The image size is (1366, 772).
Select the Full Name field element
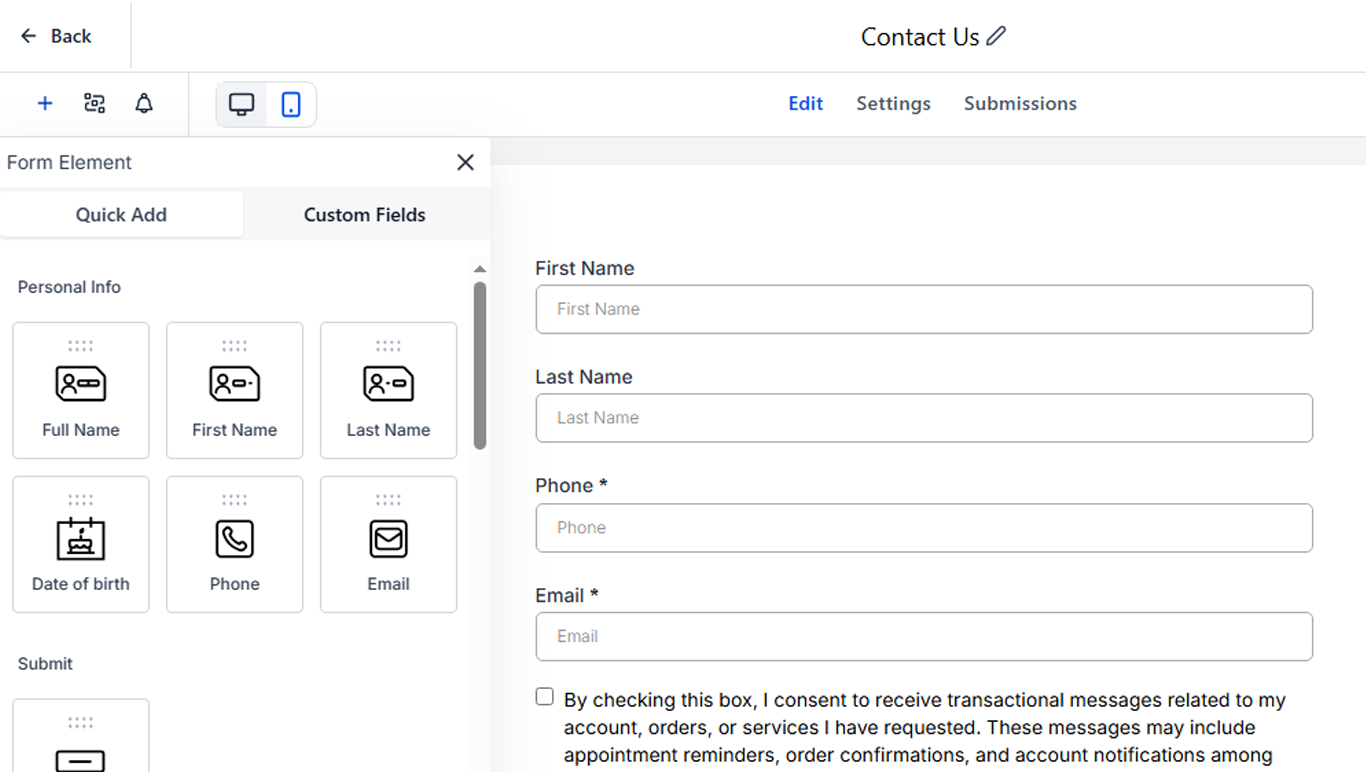(81, 390)
